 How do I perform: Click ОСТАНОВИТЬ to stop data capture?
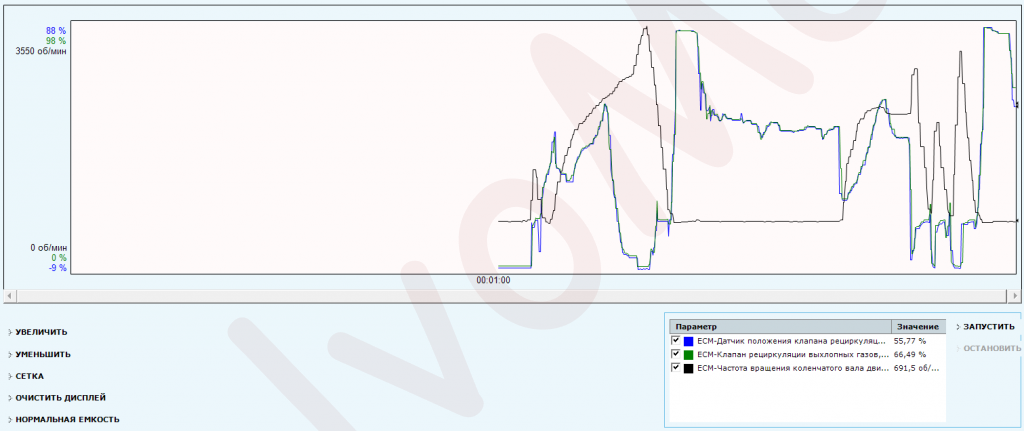pyautogui.click(x=991, y=349)
